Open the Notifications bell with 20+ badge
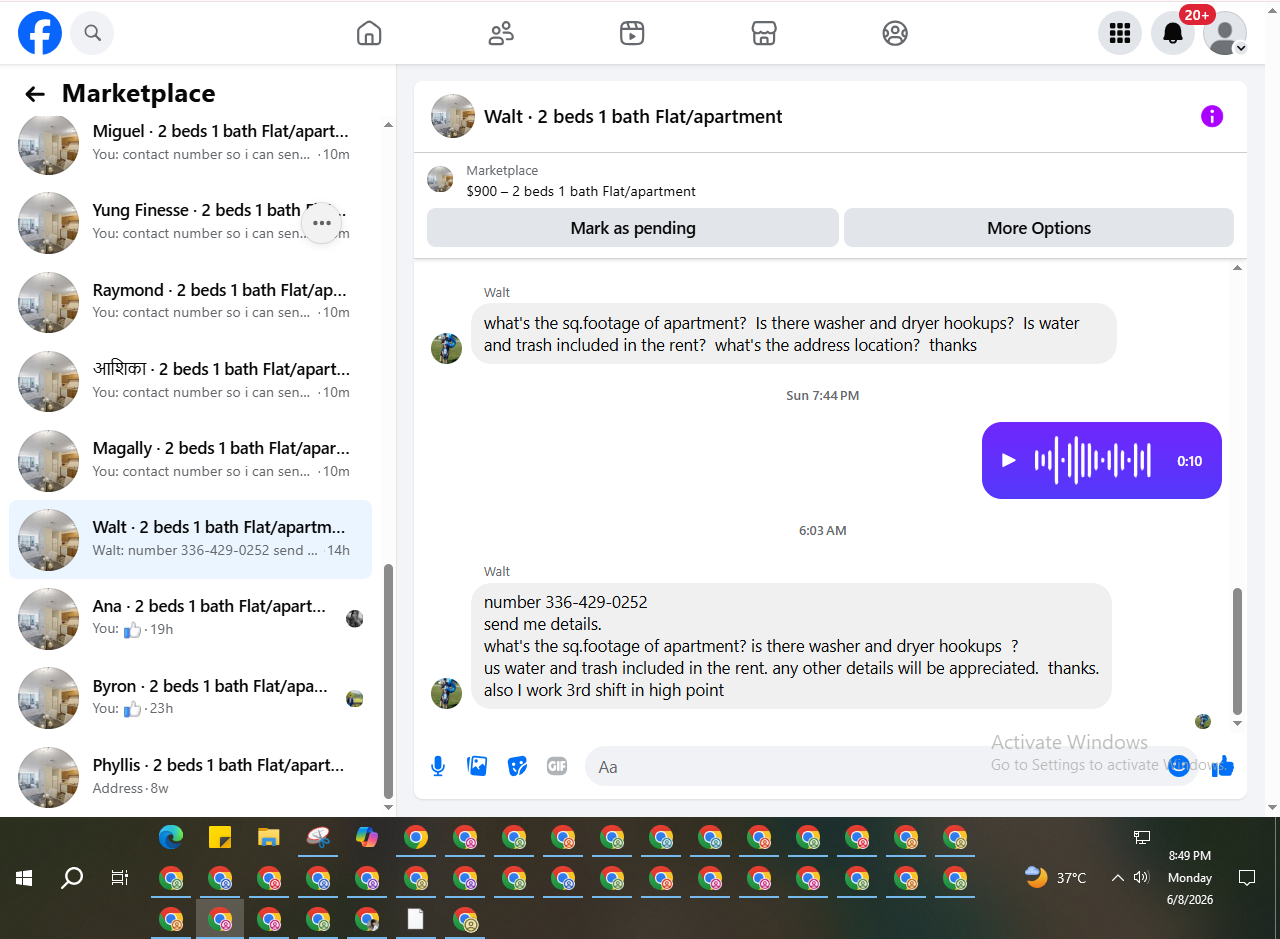 pyautogui.click(x=1173, y=34)
